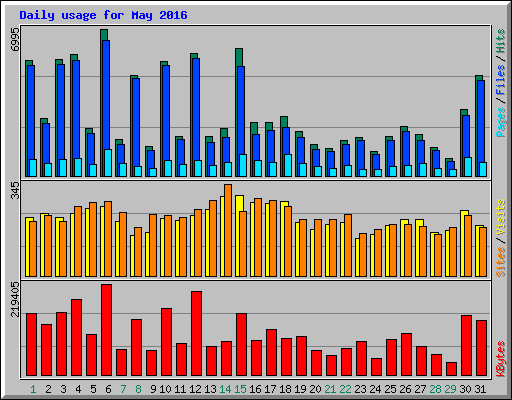This screenshot has width=512, height=400.
Task: Click the orange visits bar for day 14
Action: tap(228, 230)
